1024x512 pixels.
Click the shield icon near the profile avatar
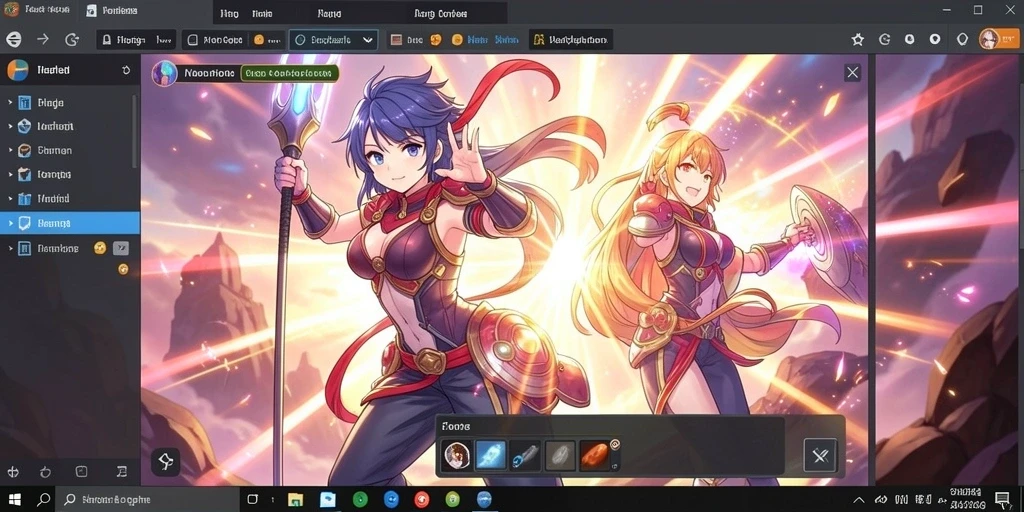(x=962, y=40)
